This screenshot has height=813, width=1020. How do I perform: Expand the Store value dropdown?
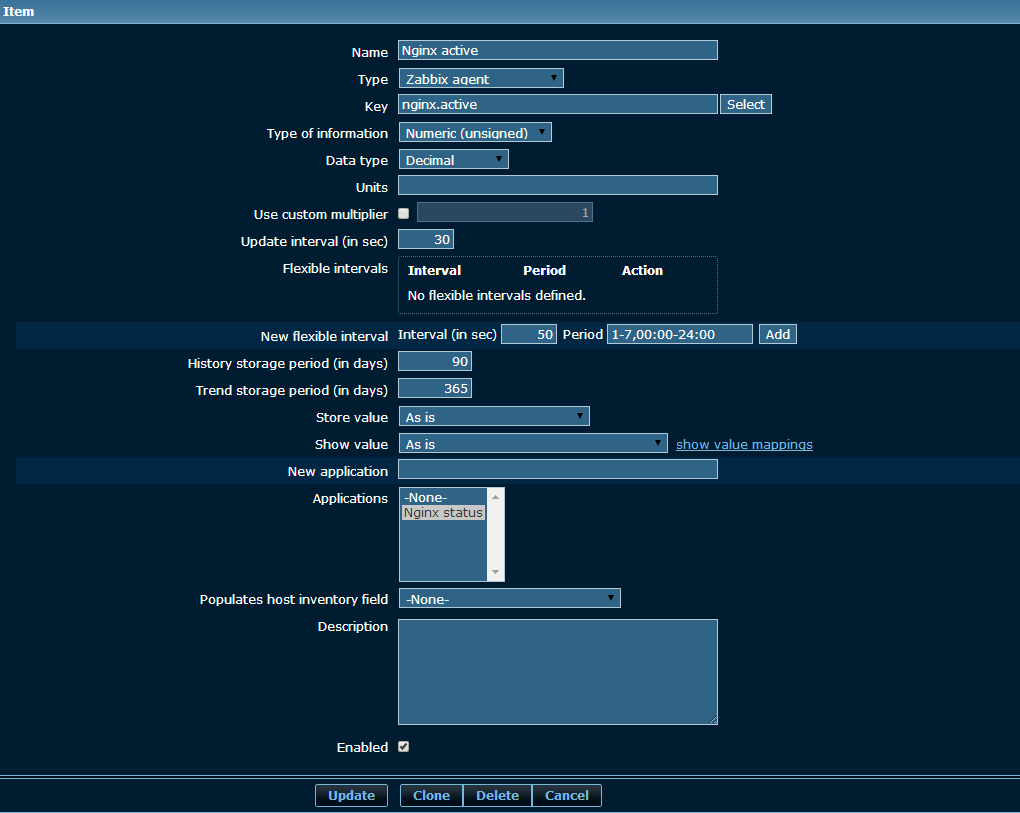[x=494, y=417]
